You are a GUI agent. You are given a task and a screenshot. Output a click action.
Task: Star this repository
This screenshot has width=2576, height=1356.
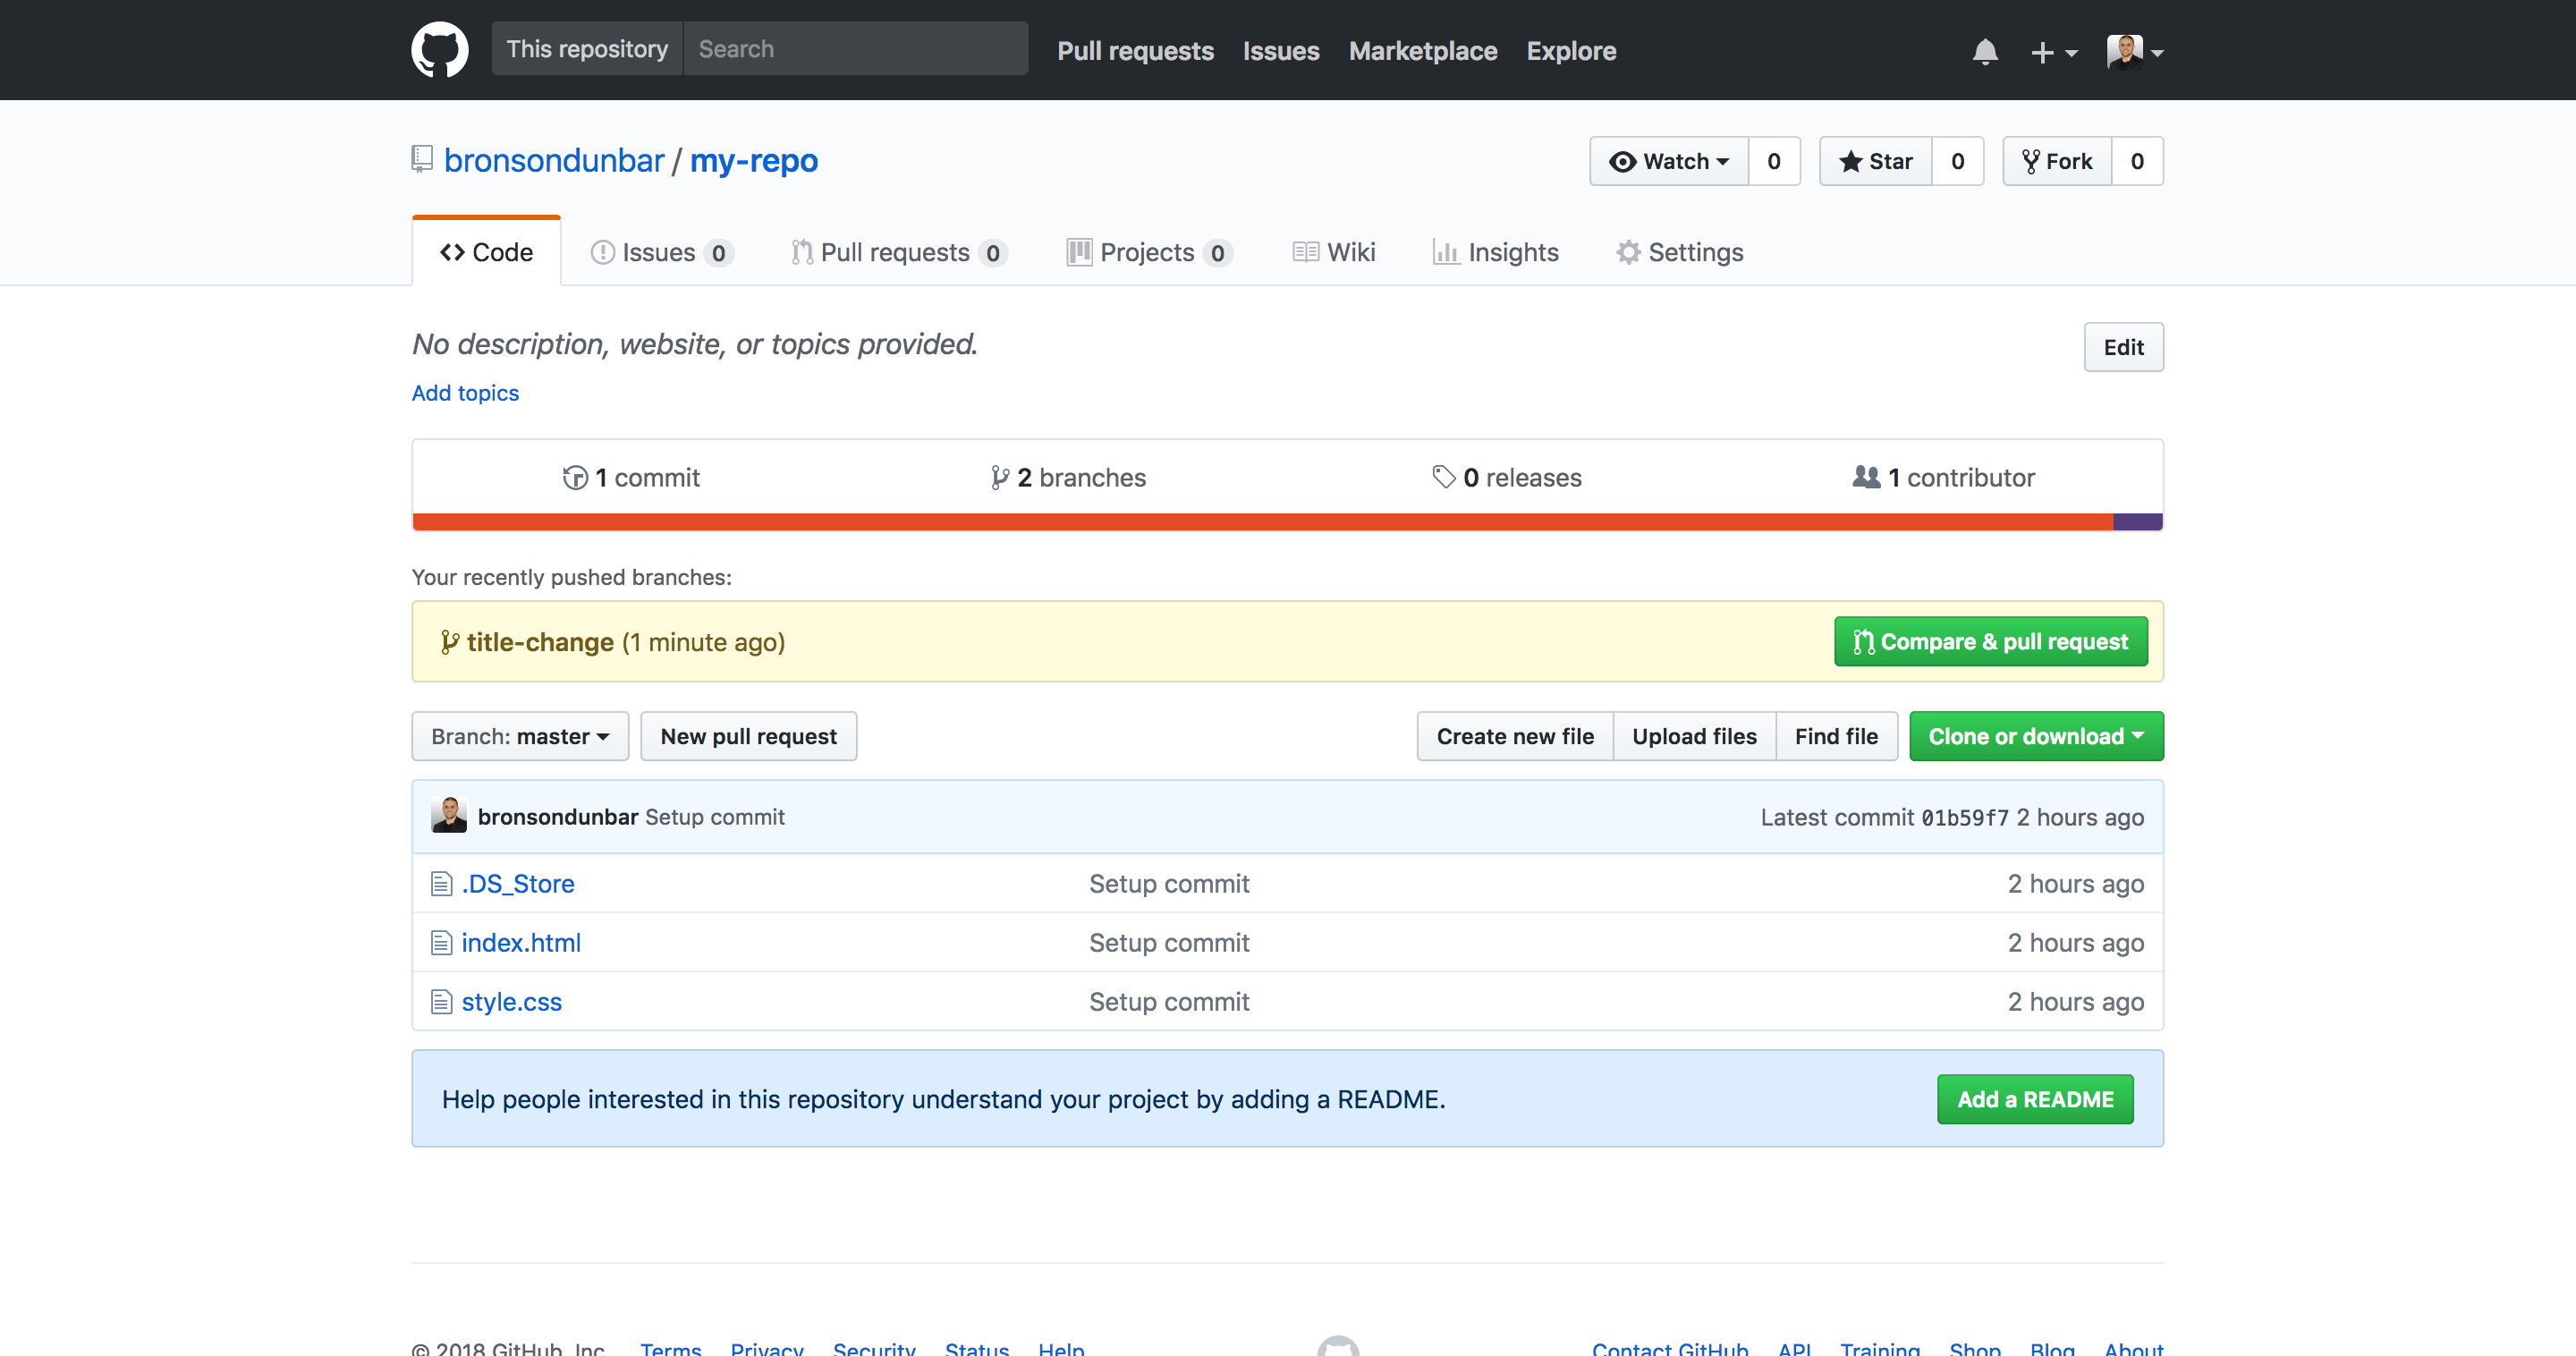coord(1875,161)
